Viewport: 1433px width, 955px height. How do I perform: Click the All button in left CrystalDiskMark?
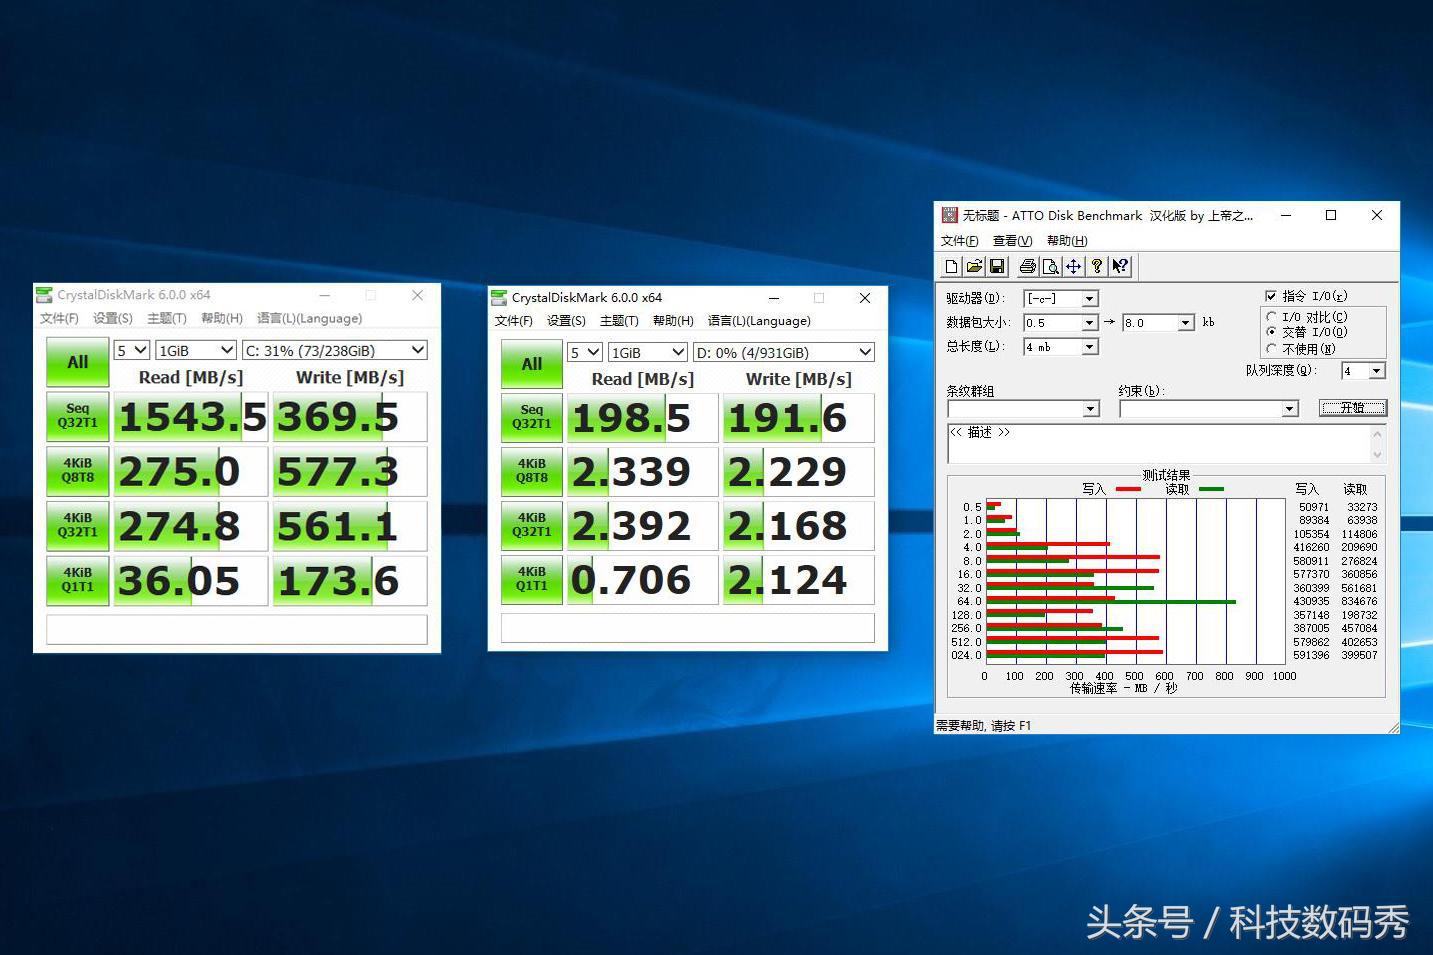[x=77, y=361]
